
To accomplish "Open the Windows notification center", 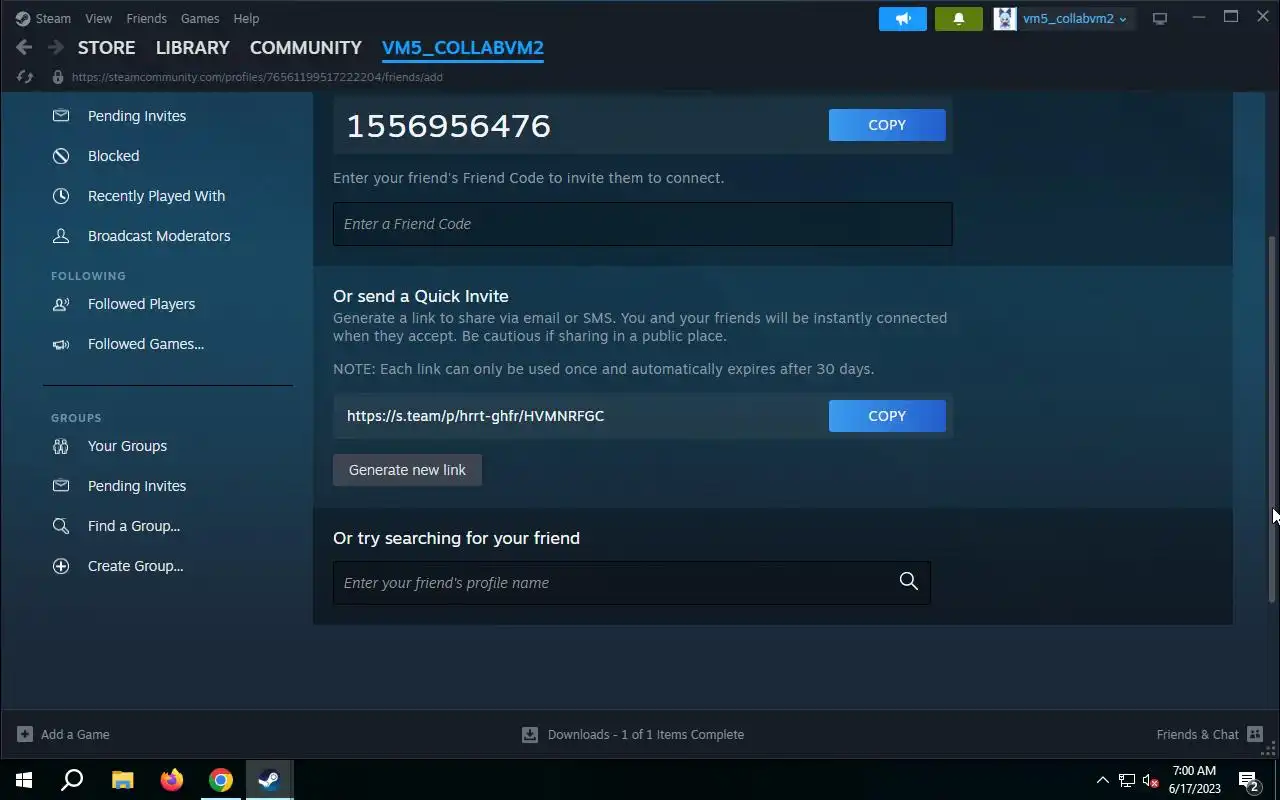I will pyautogui.click(x=1248, y=780).
